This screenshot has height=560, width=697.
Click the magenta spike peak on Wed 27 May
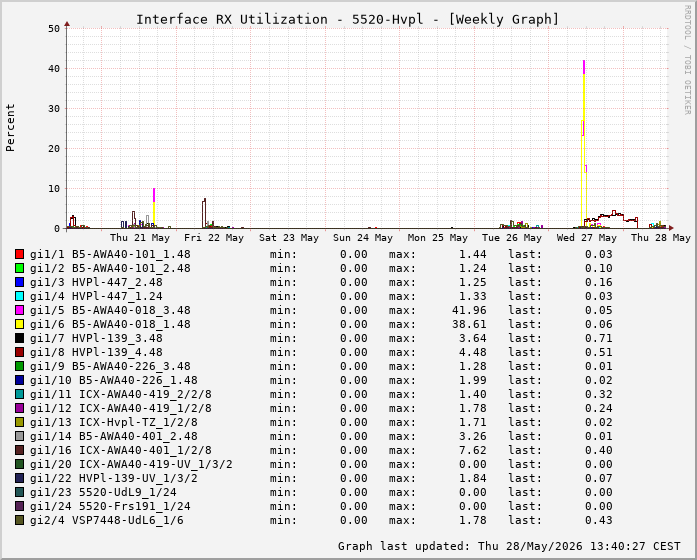[584, 67]
